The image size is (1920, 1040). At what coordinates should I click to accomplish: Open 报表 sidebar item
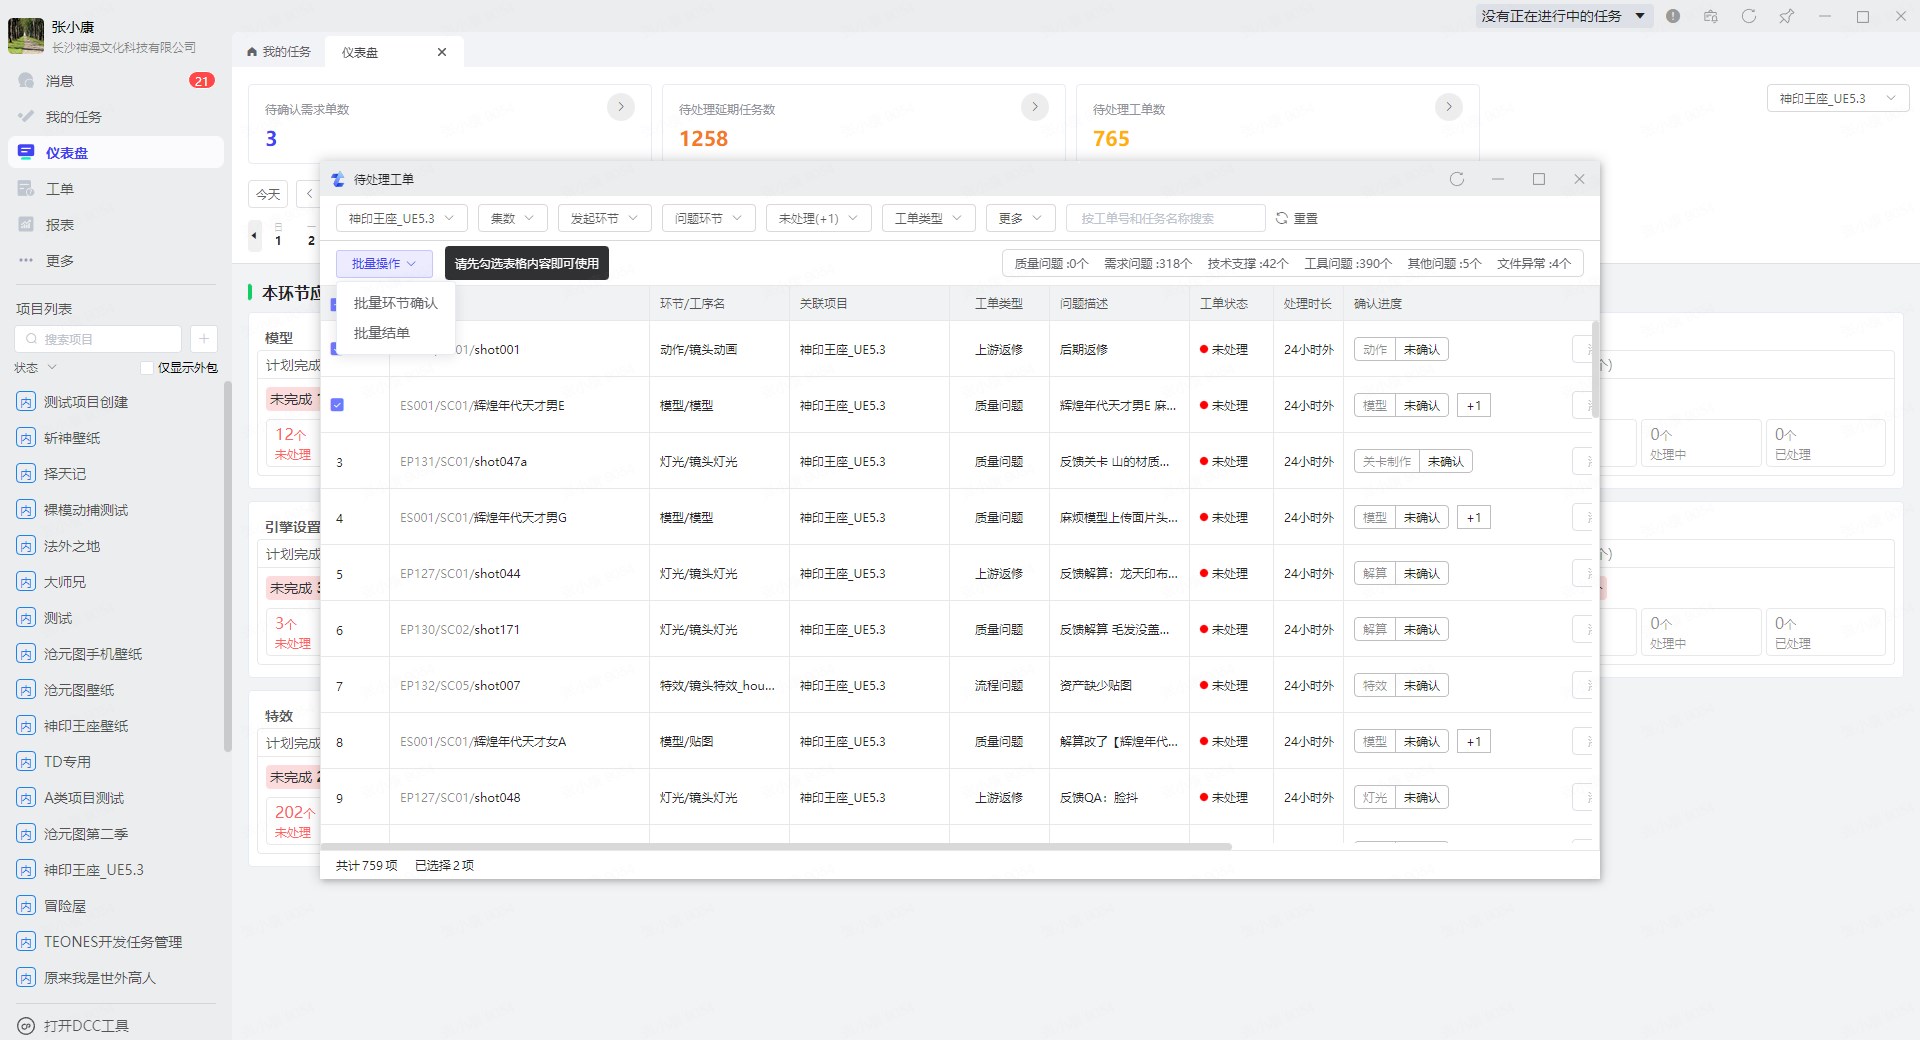tap(115, 225)
